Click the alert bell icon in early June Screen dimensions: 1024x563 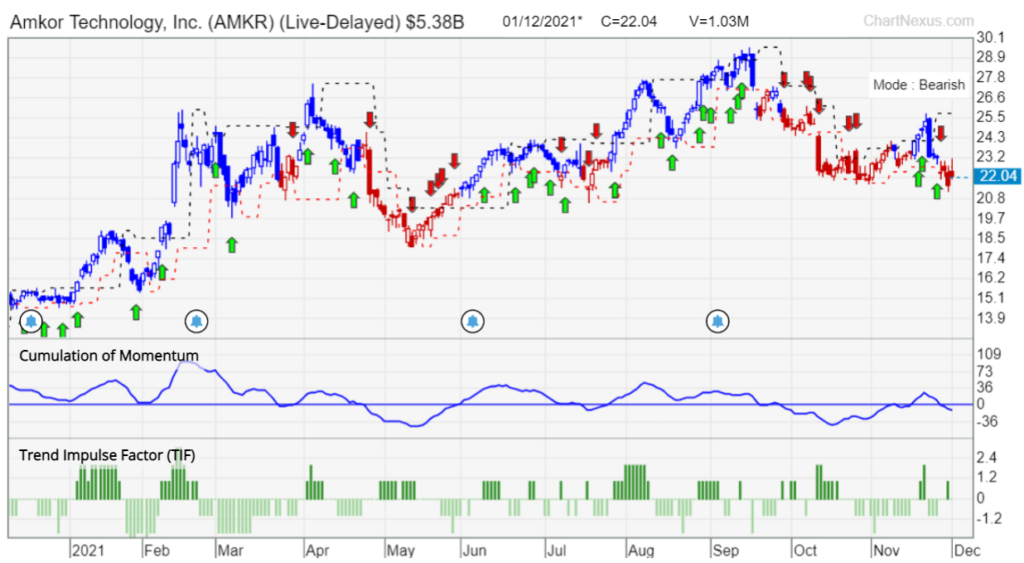point(473,321)
